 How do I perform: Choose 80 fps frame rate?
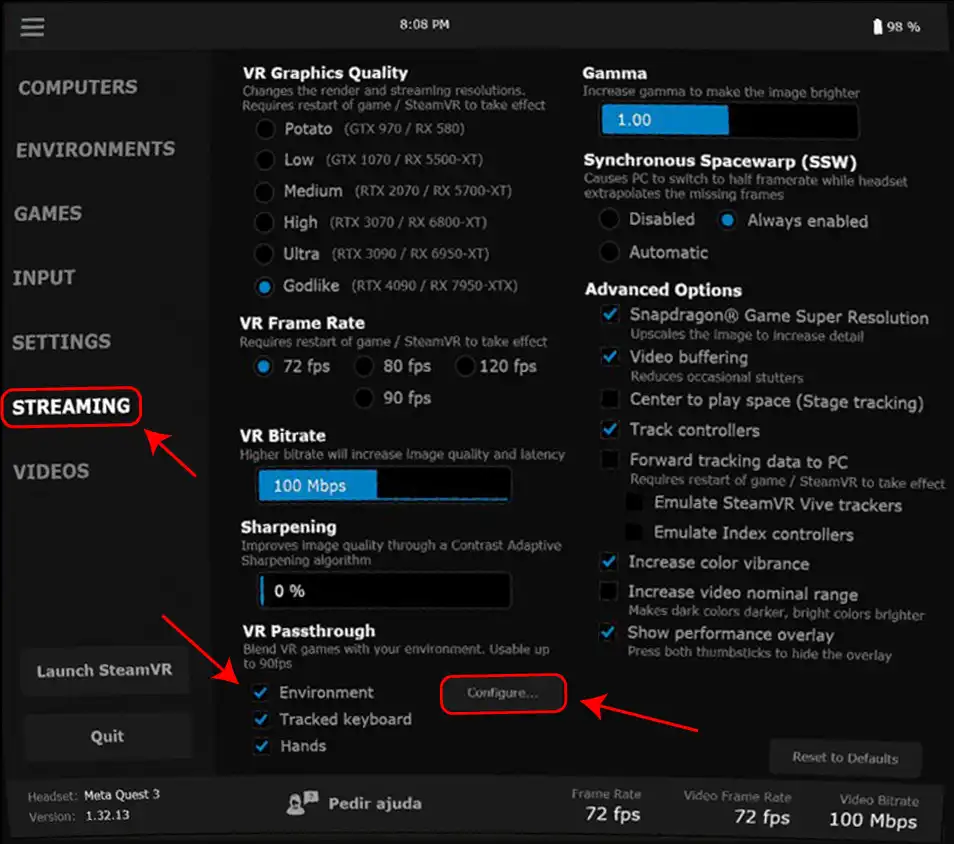tap(364, 366)
